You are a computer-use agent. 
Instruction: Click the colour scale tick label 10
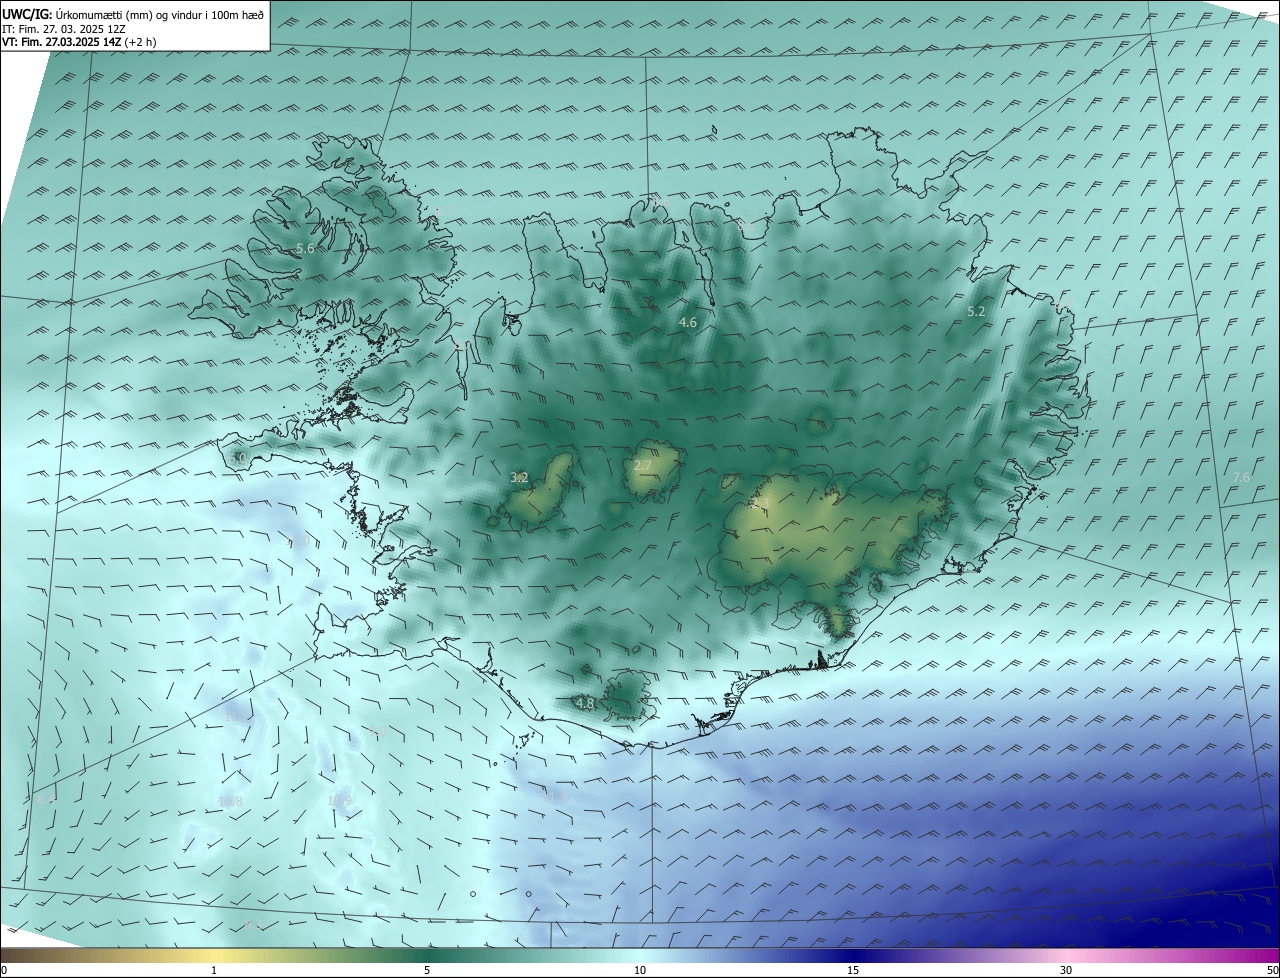640,970
